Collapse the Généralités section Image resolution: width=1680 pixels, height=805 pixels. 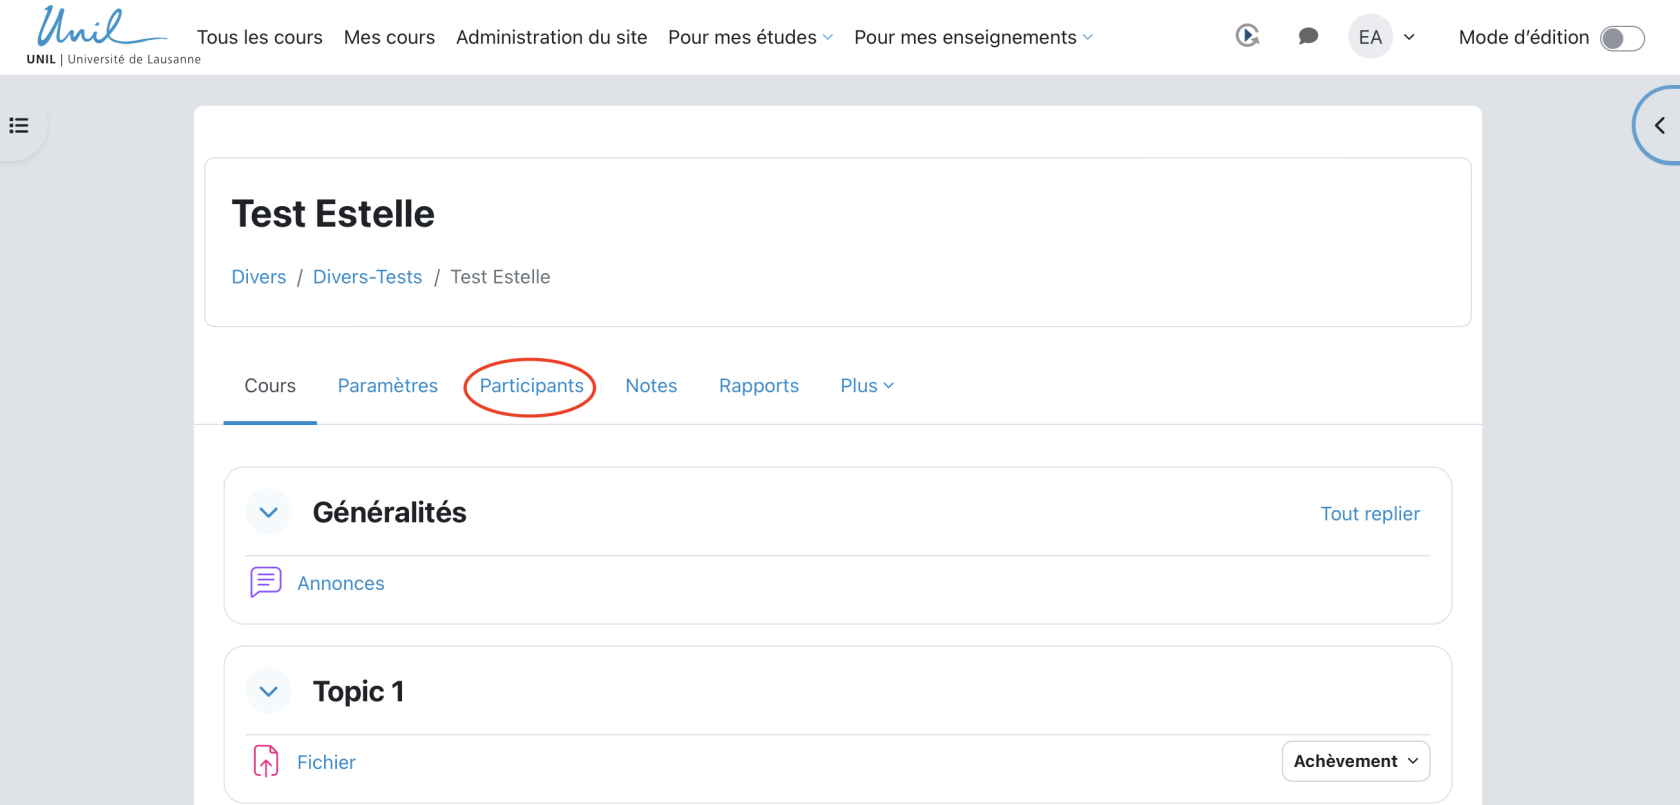pos(268,512)
